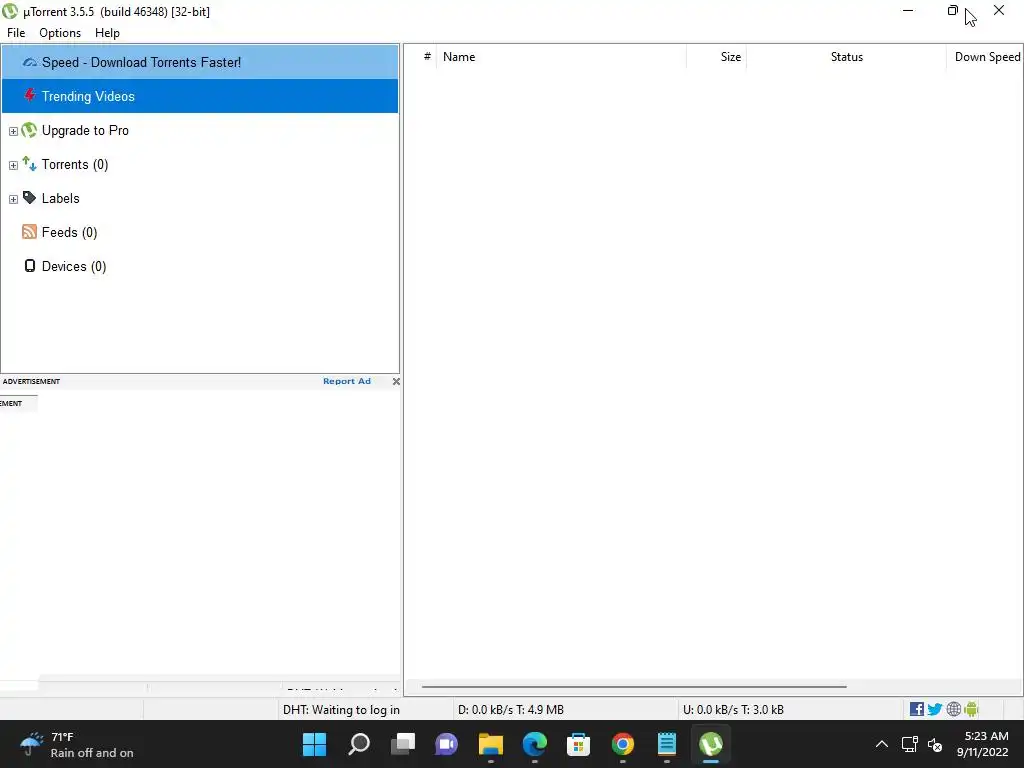Open Microsoft Store from taskbar
Viewport: 1024px width, 768px height.
579,744
